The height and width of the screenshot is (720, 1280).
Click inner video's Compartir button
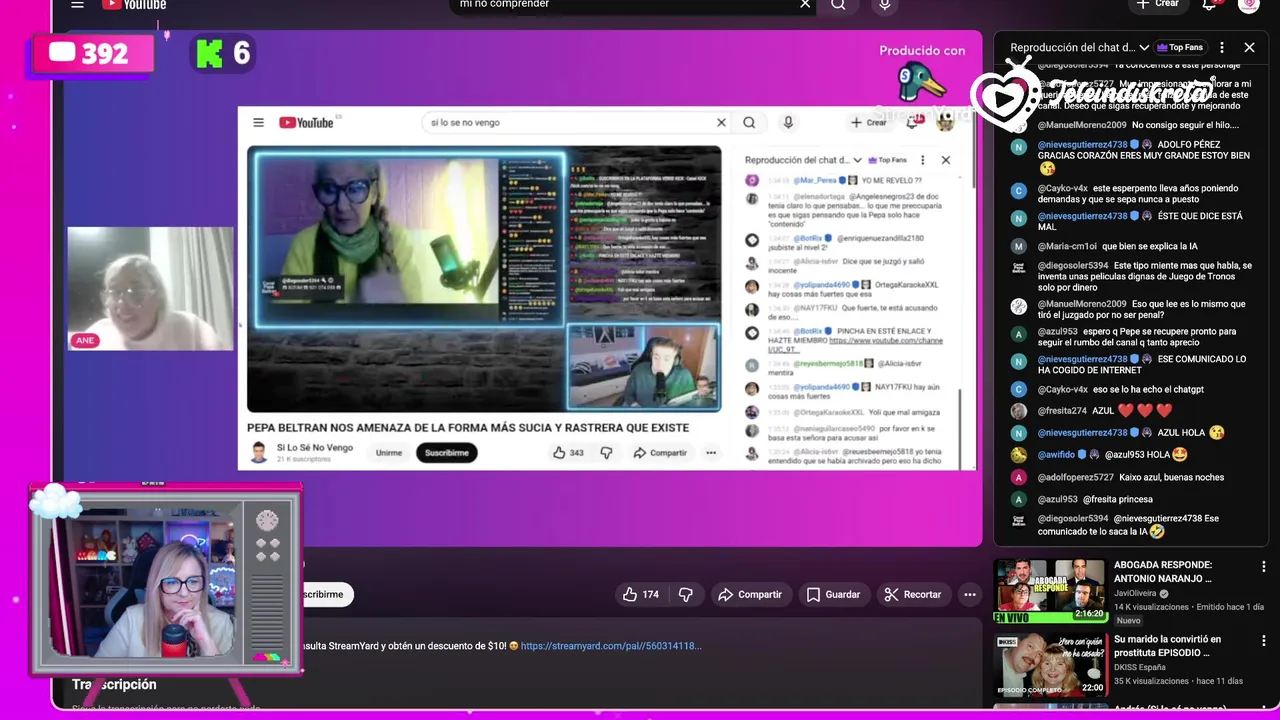pyautogui.click(x=660, y=452)
